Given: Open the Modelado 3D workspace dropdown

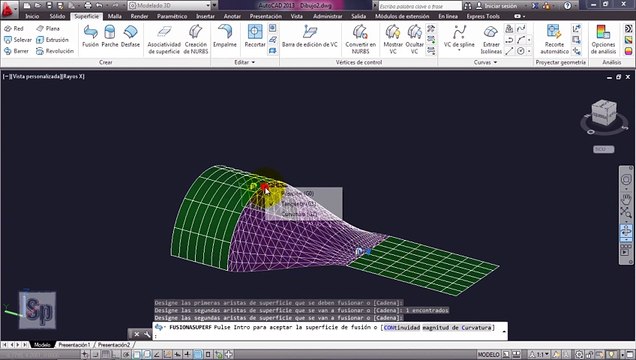Looking at the screenshot, I should [170, 6].
